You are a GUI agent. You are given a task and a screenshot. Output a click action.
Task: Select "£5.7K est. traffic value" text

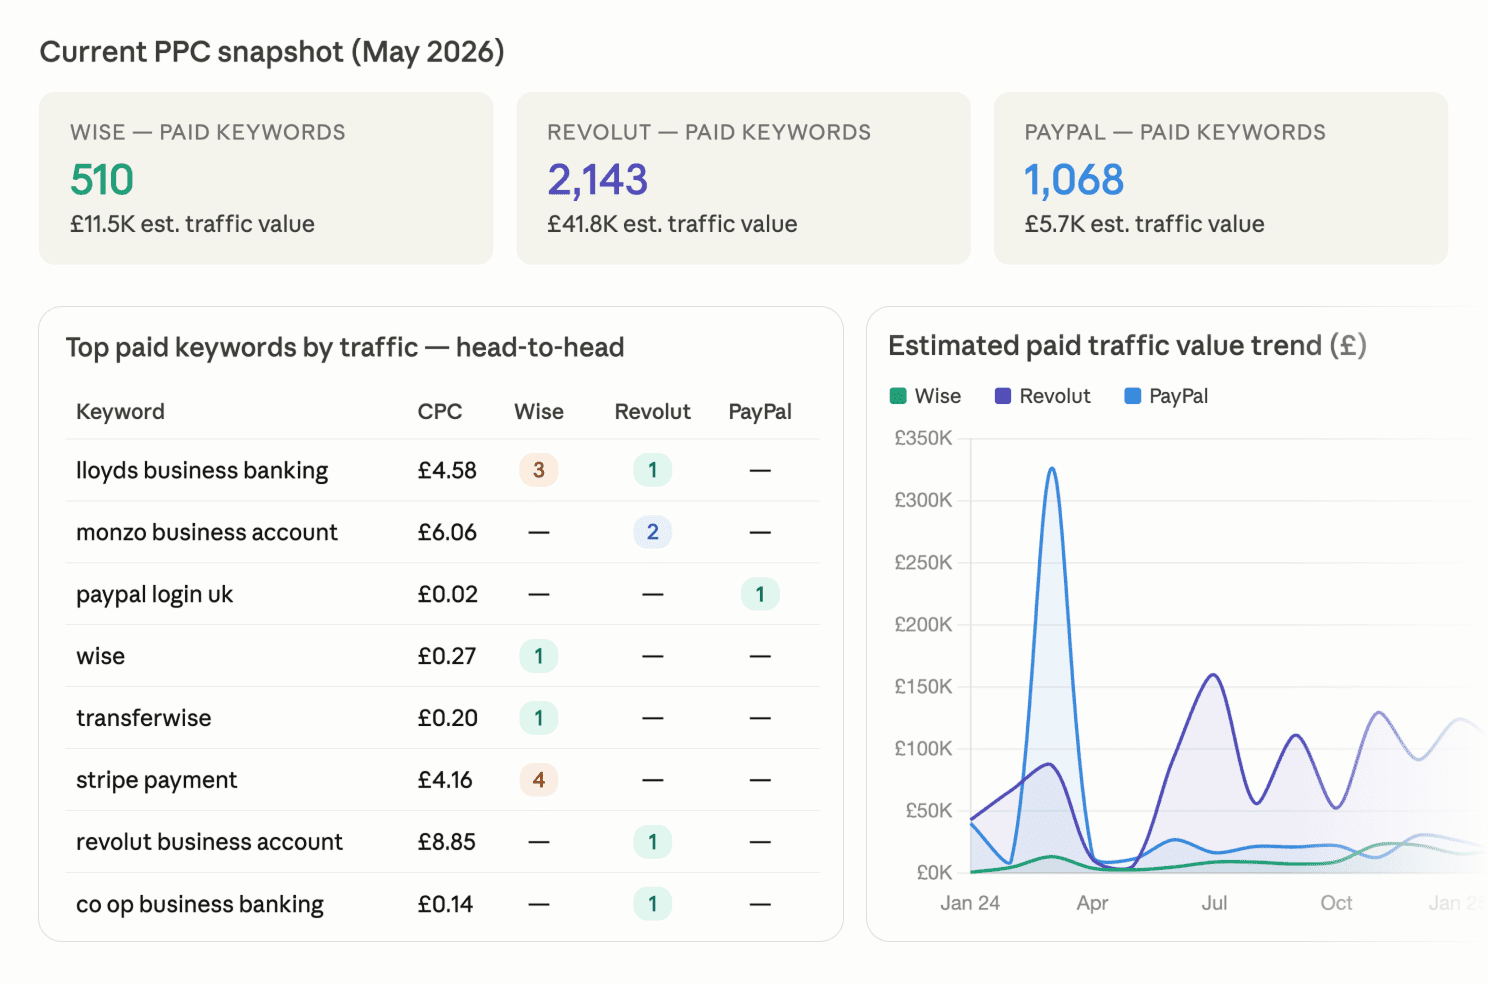click(x=1144, y=224)
